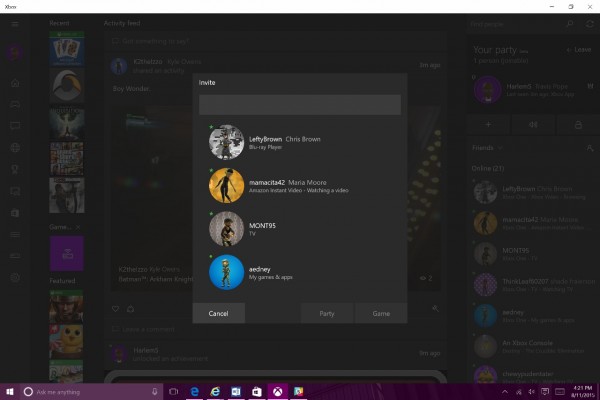This screenshot has width=600, height=400.
Task: Expand the Friends dropdown
Action: [x=487, y=148]
